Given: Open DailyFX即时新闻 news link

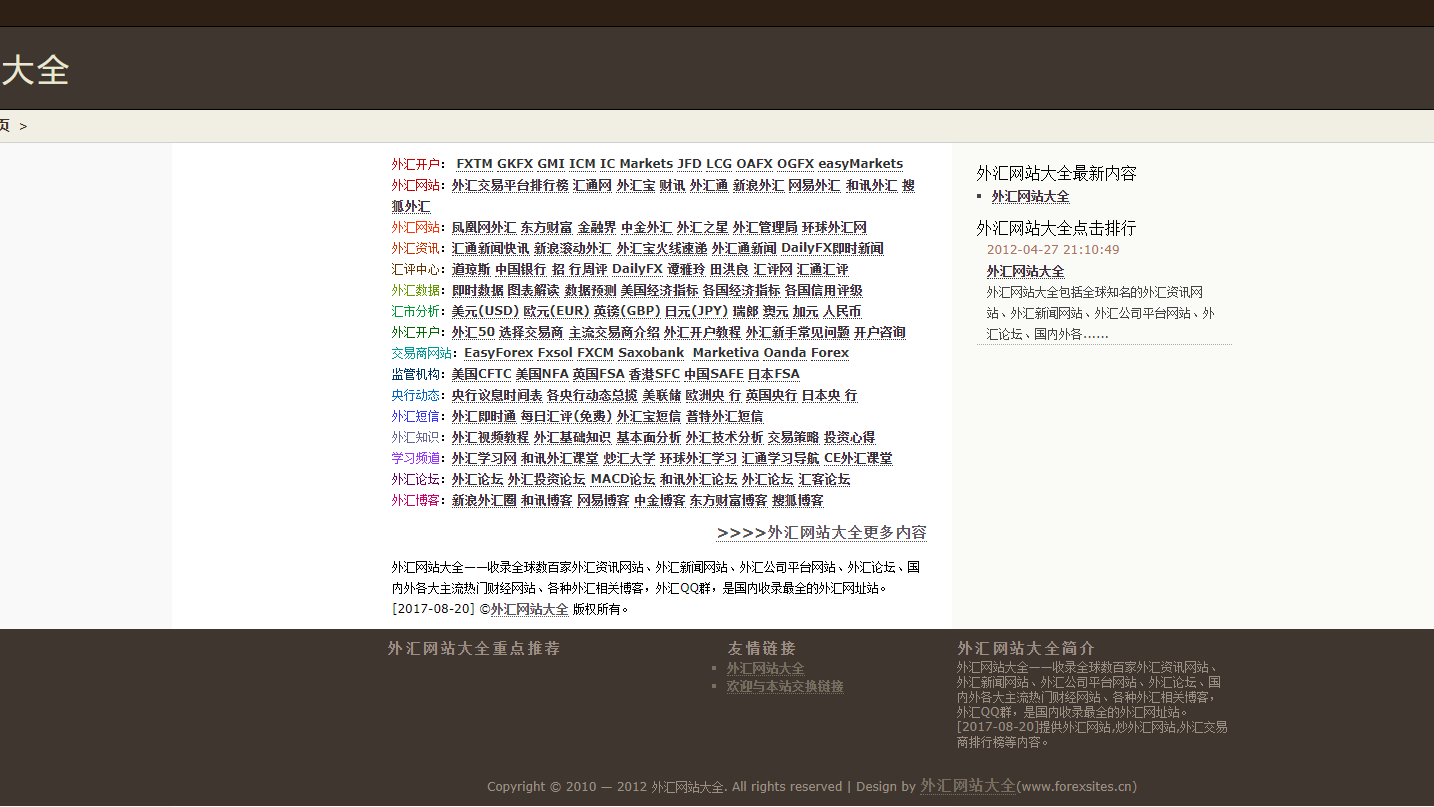Looking at the screenshot, I should coord(832,248).
